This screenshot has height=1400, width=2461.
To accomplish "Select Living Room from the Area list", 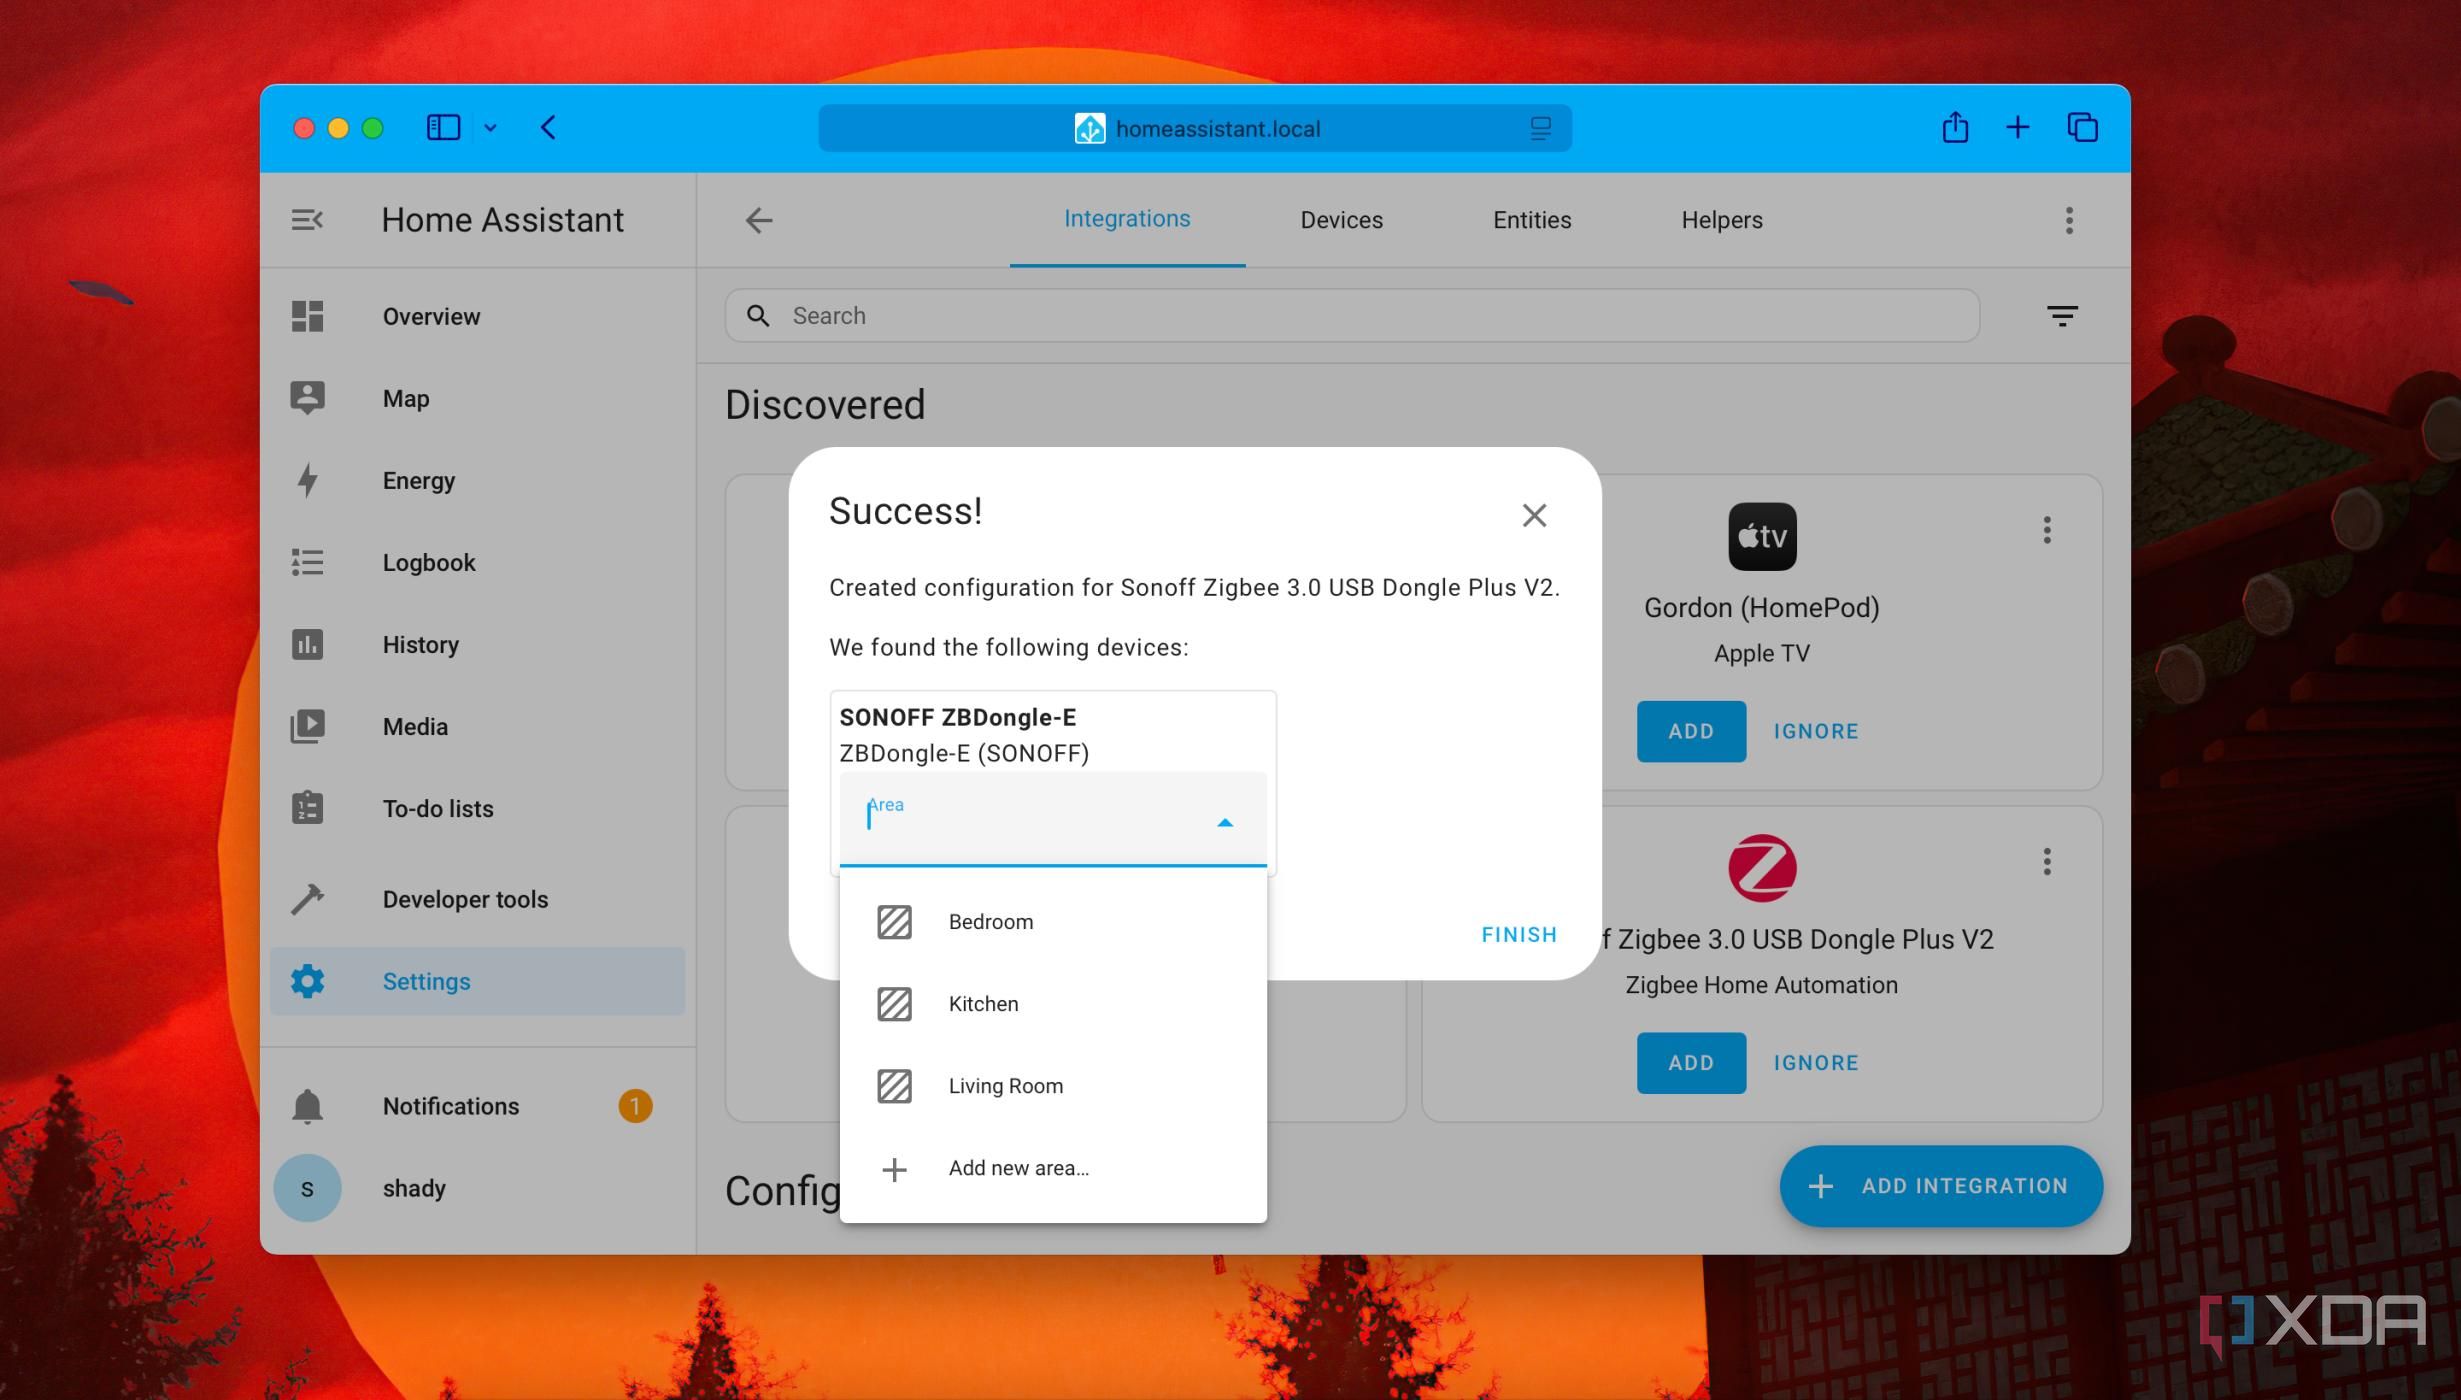I will (x=1053, y=1086).
